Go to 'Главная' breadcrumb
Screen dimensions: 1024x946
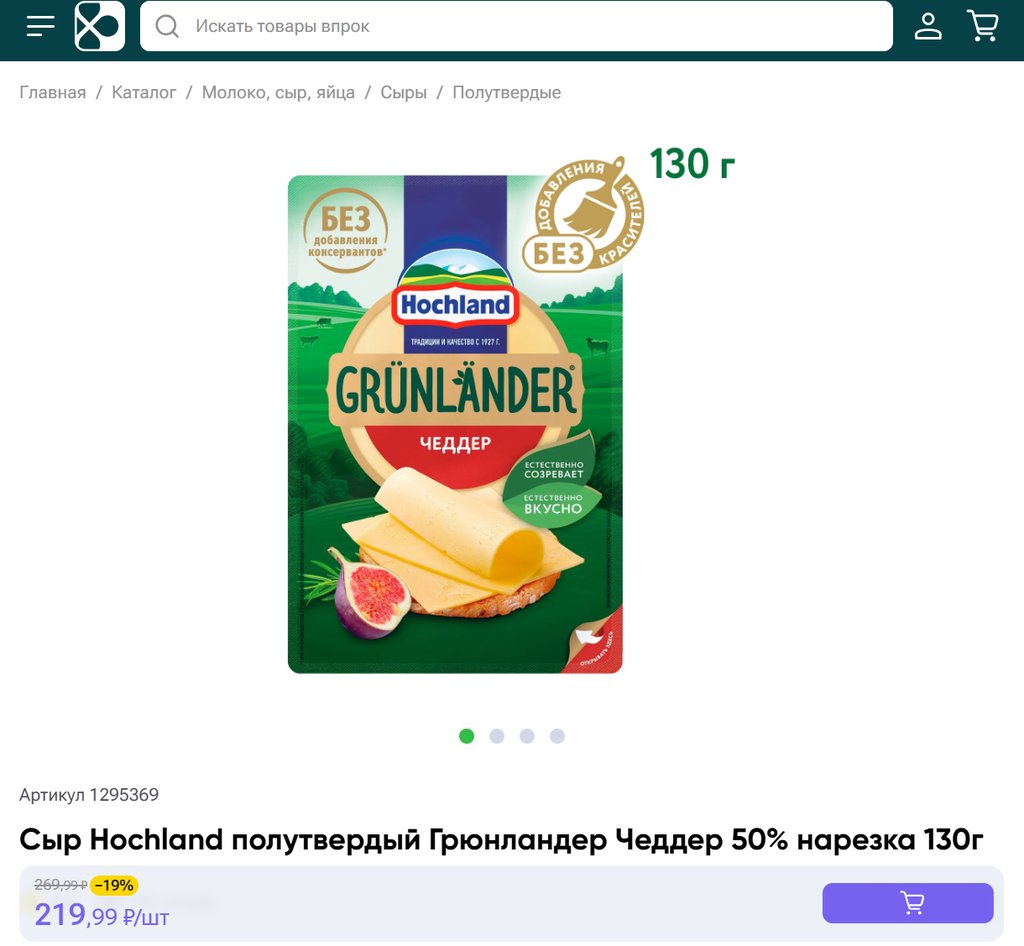53,93
